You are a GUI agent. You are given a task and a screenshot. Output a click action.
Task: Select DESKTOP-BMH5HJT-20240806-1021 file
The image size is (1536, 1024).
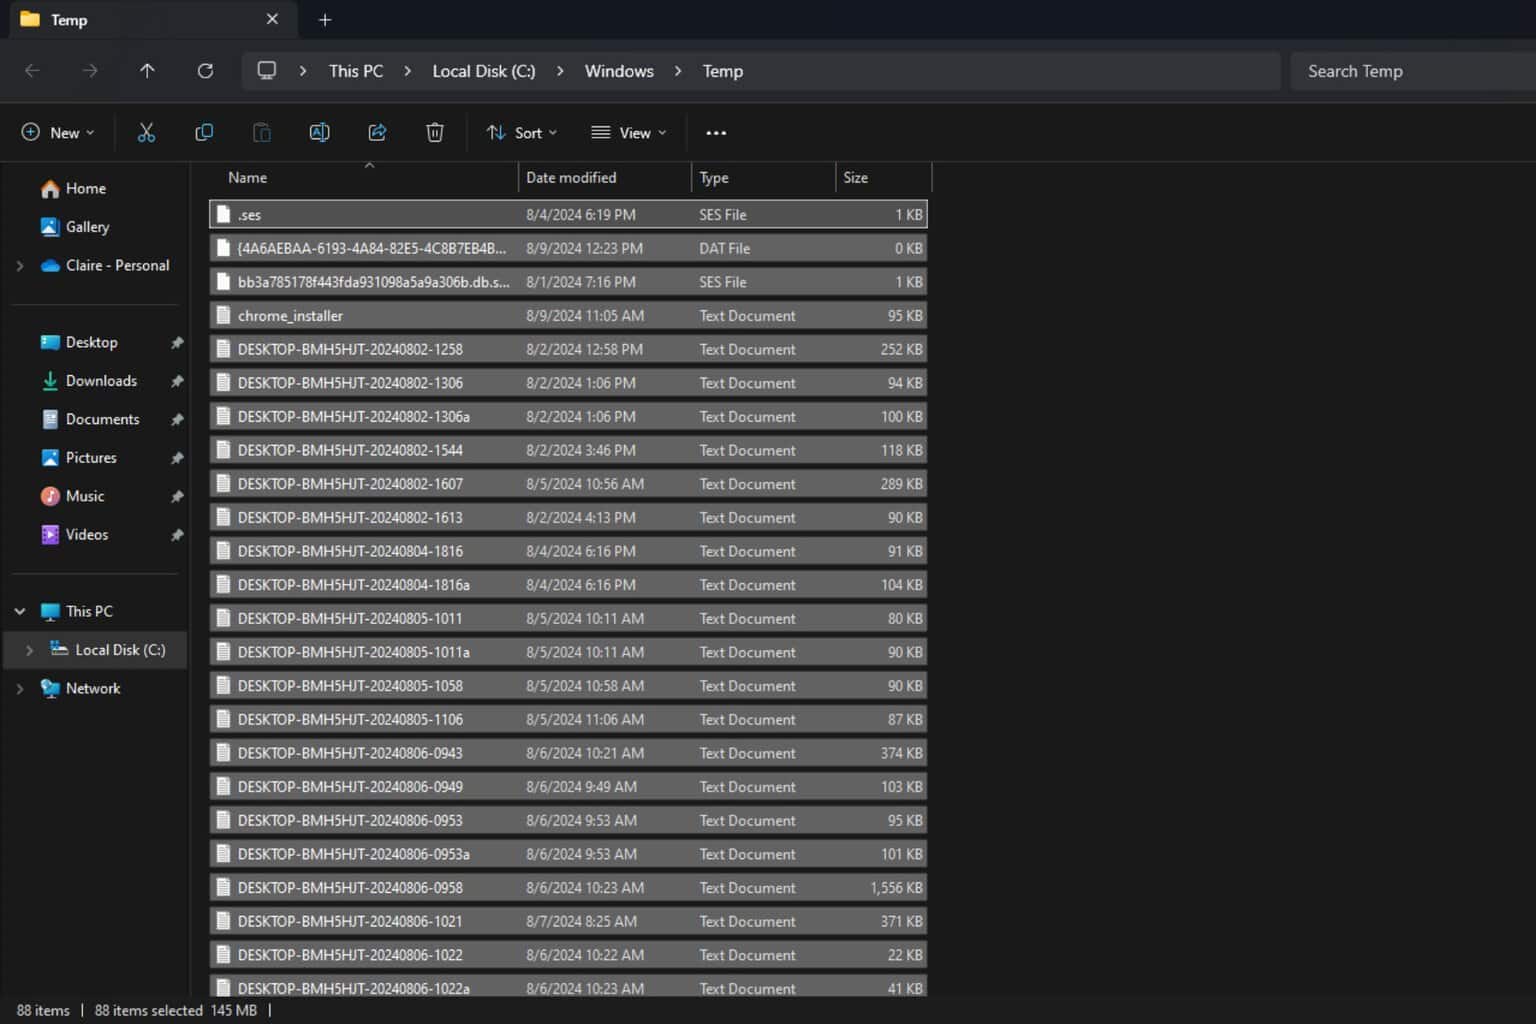[568, 921]
